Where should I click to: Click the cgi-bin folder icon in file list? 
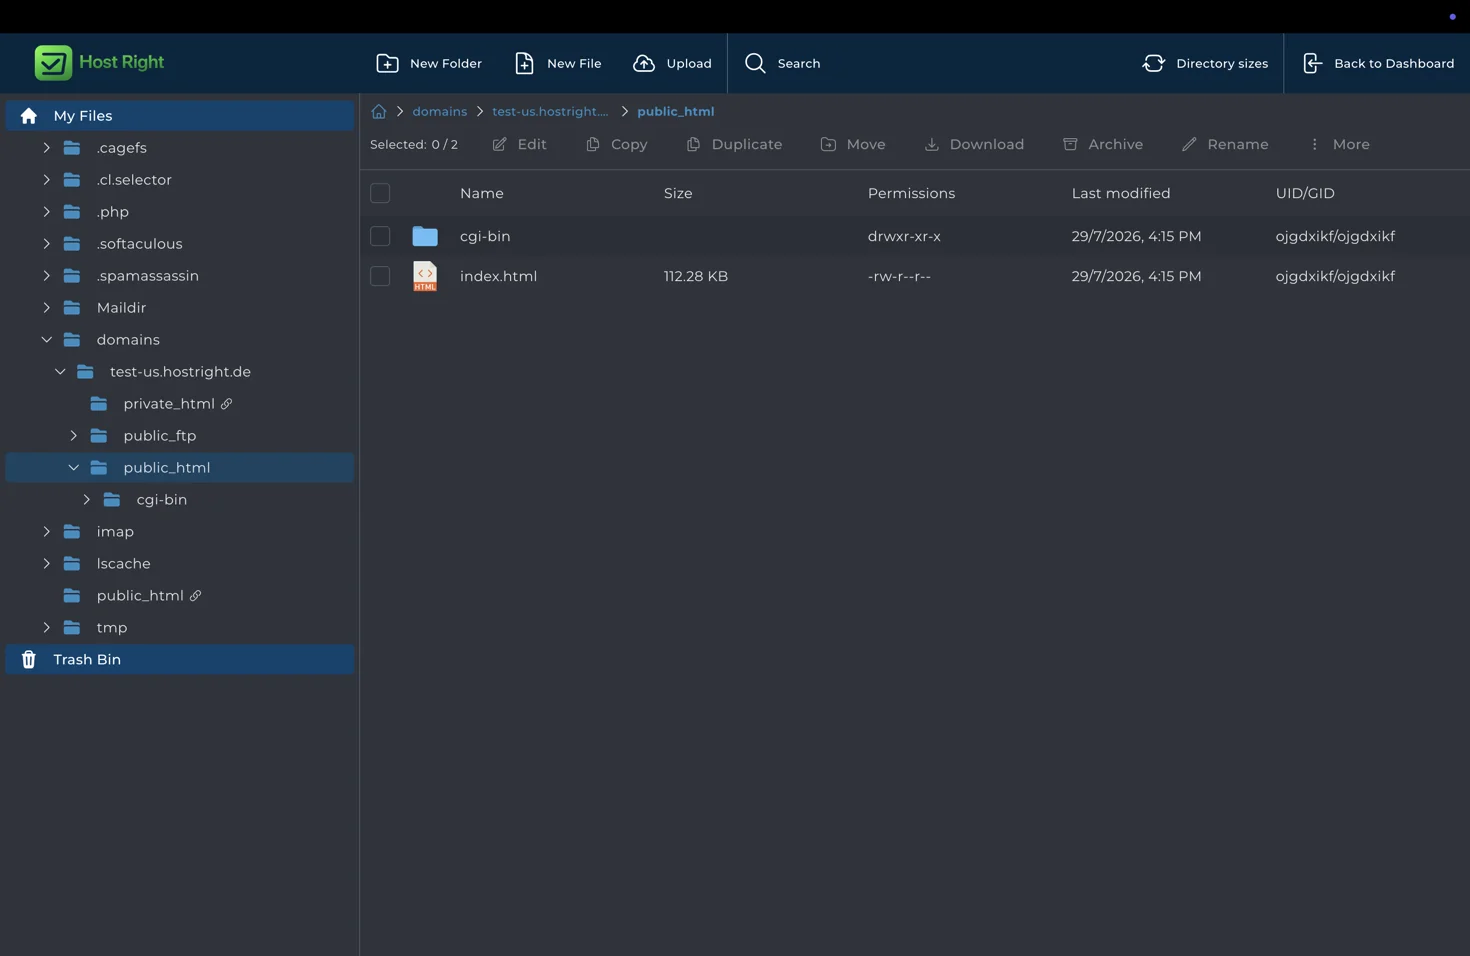[425, 236]
